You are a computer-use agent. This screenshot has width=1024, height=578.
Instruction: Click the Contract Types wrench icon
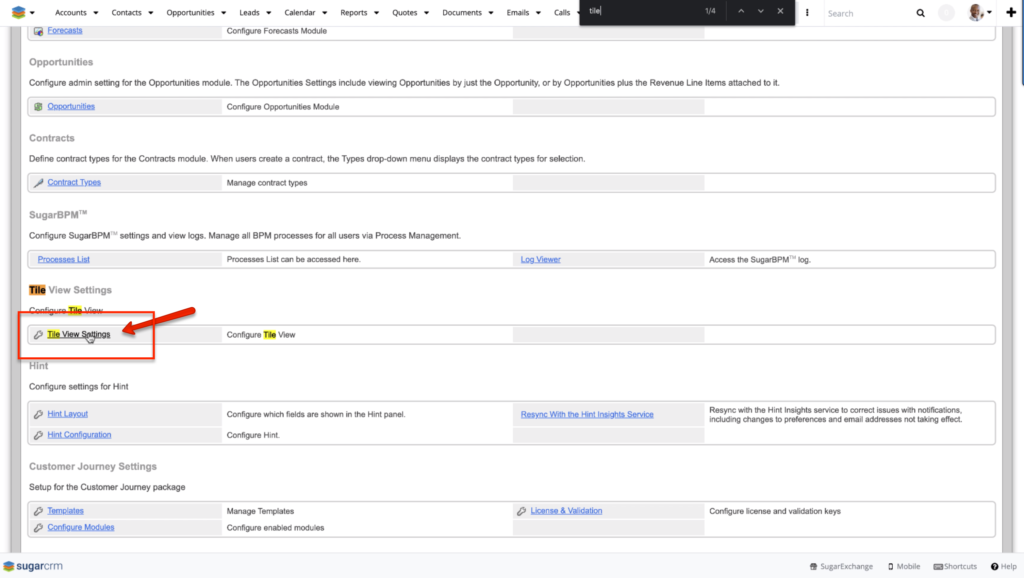39,183
